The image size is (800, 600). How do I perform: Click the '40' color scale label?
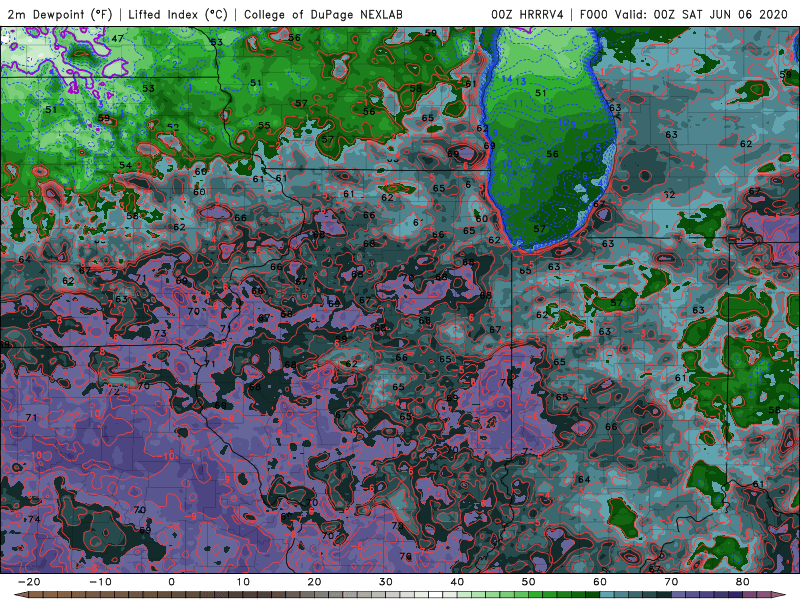pyautogui.click(x=457, y=582)
